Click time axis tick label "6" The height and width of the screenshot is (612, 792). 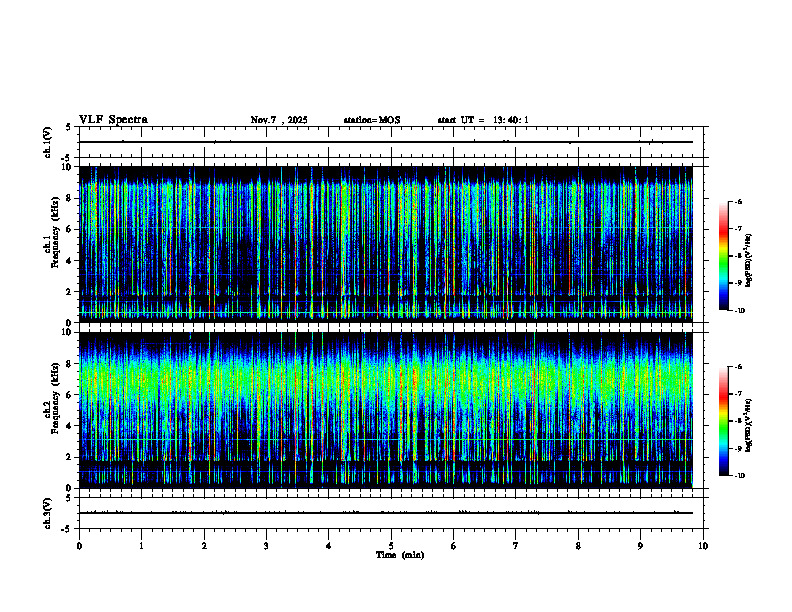(454, 546)
